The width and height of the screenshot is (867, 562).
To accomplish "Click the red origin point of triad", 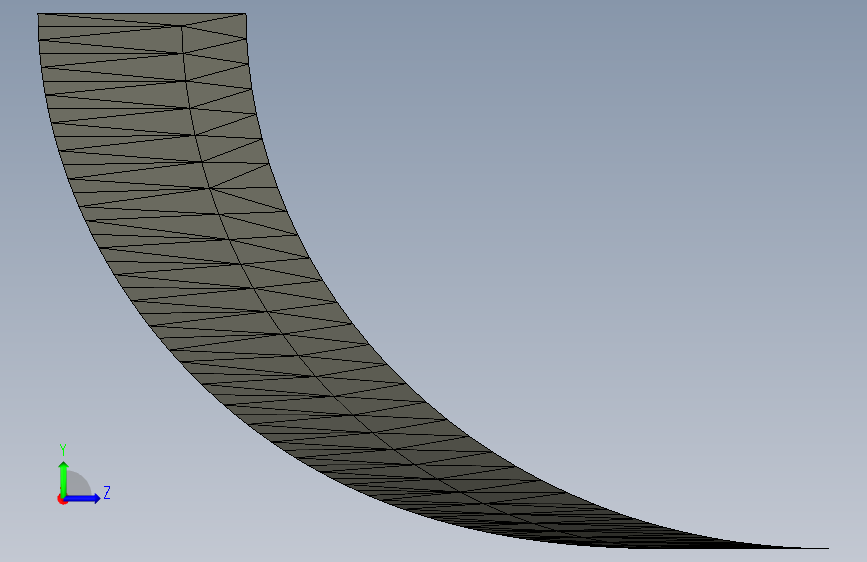I will tap(62, 499).
